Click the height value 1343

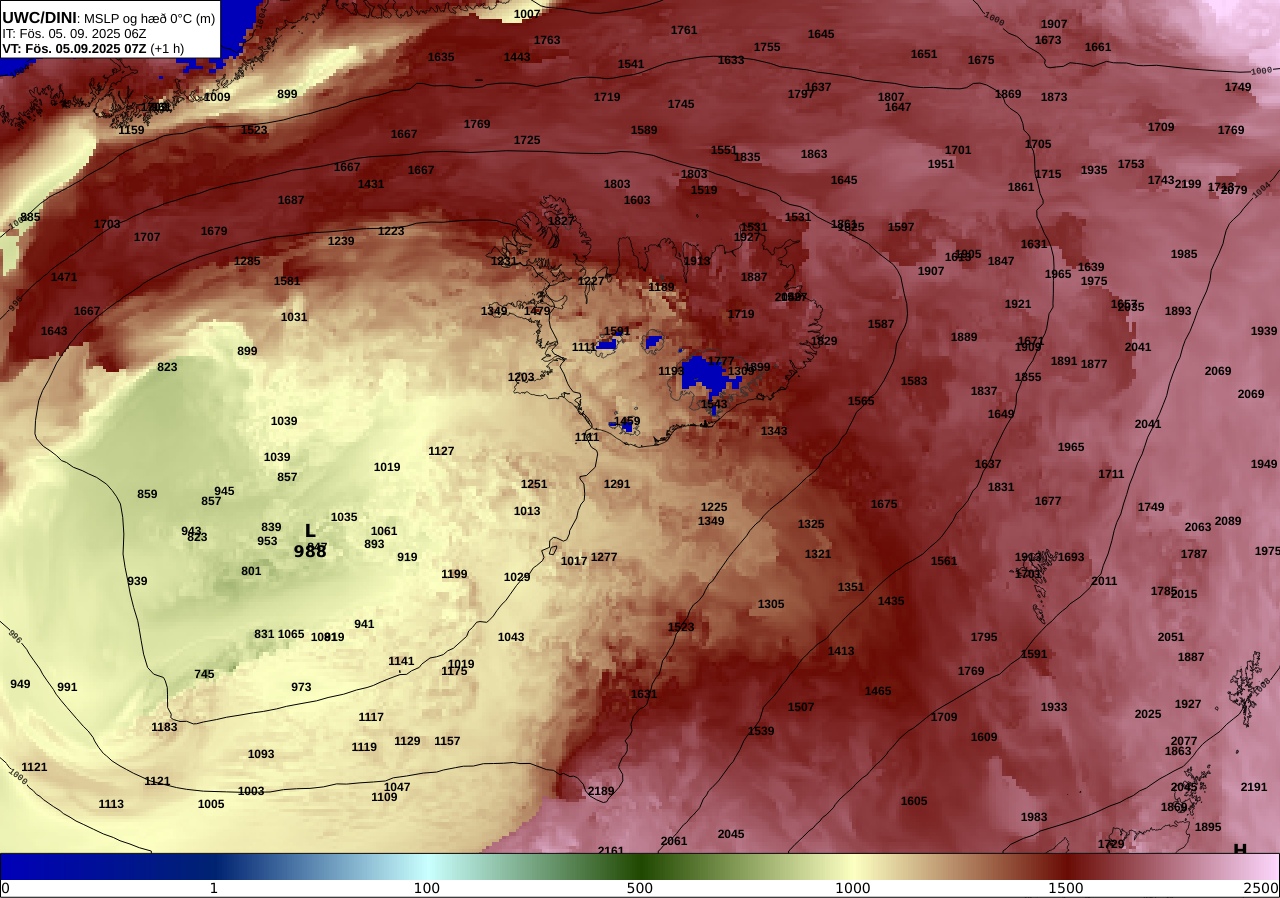point(774,431)
